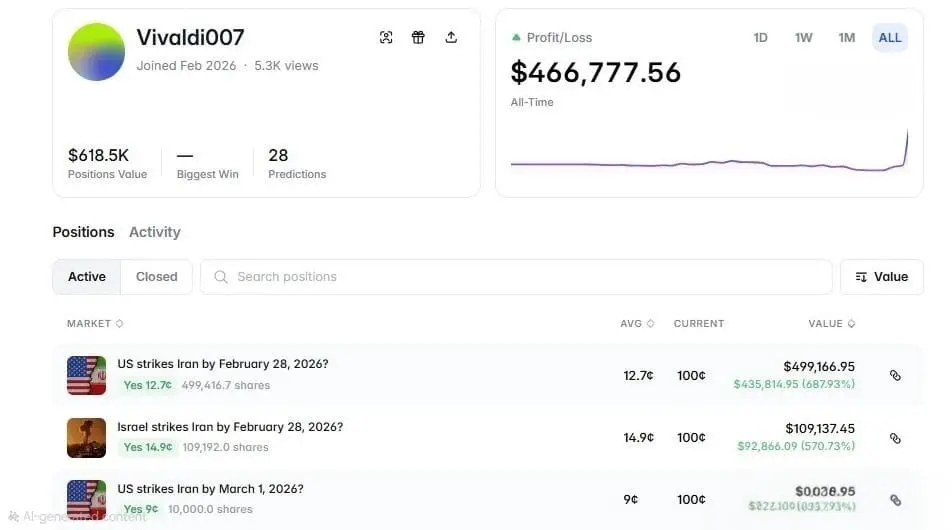The height and width of the screenshot is (530, 952).
Task: Click the profit/loss line chart
Action: click(709, 152)
